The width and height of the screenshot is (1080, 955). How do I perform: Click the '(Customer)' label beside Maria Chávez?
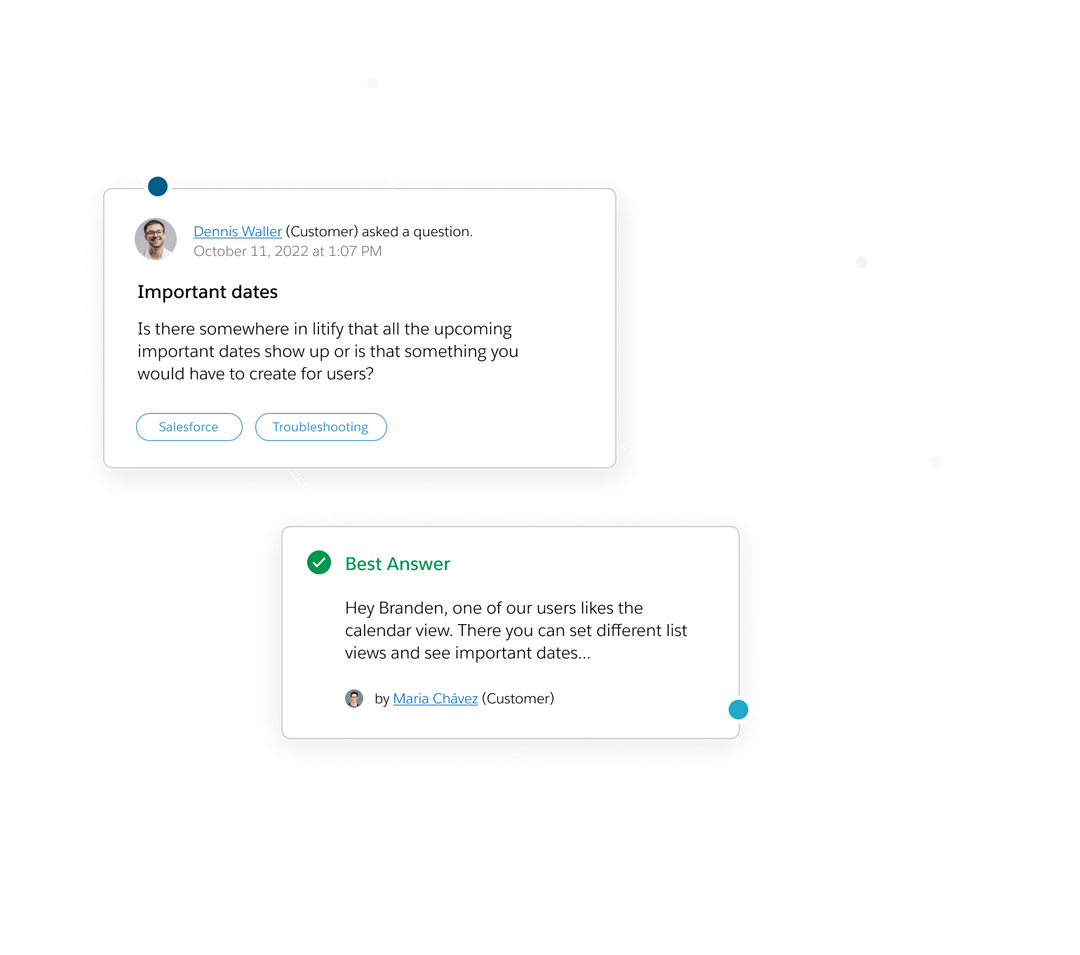518,698
